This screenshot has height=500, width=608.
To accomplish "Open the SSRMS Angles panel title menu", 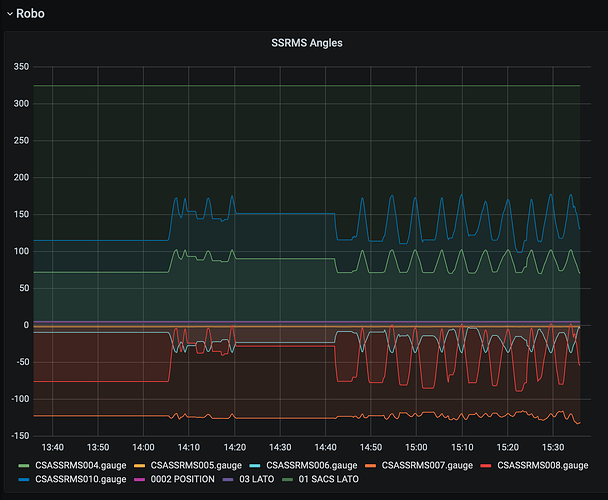I will pyautogui.click(x=306, y=43).
